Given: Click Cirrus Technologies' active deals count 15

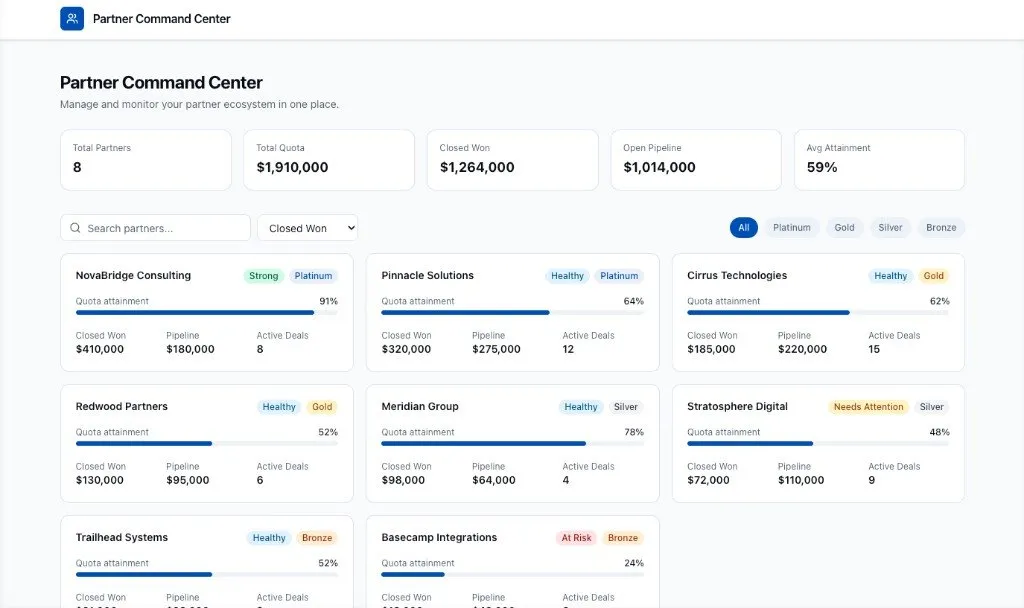Looking at the screenshot, I should 874,349.
